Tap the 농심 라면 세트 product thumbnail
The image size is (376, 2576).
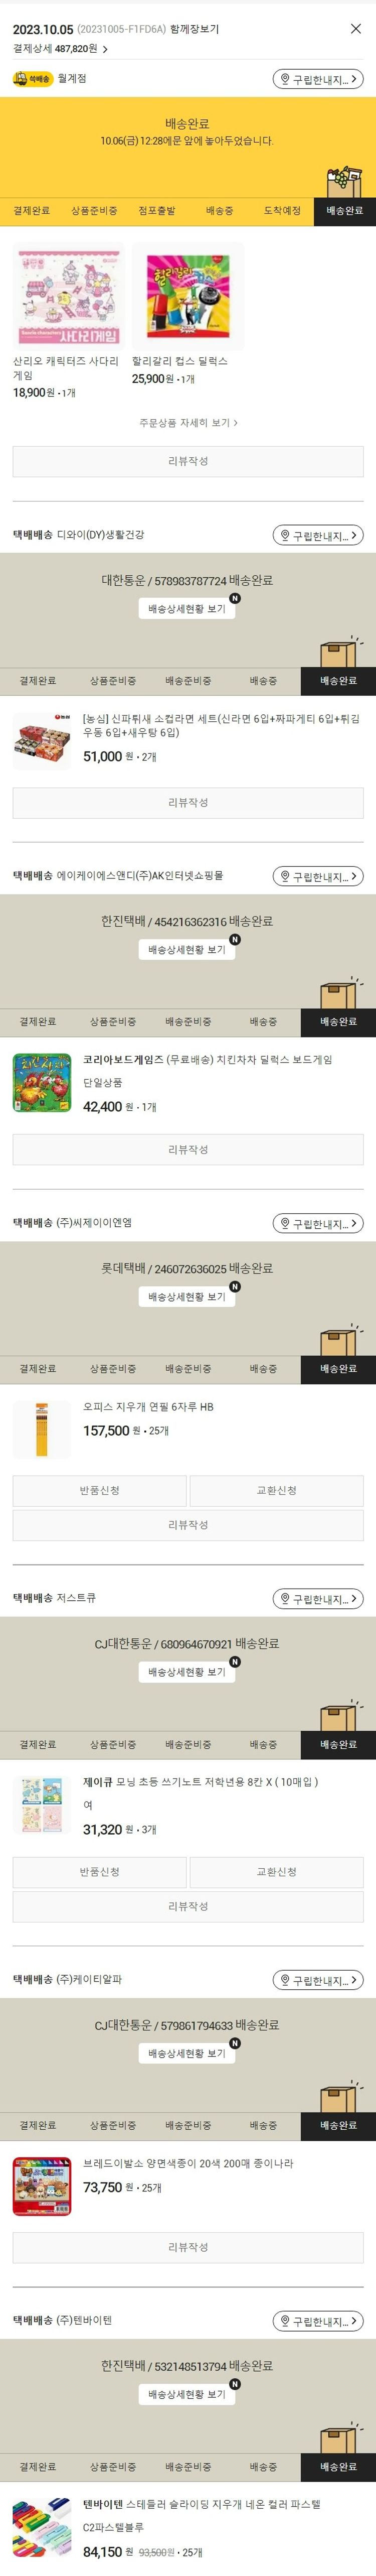[x=42, y=741]
